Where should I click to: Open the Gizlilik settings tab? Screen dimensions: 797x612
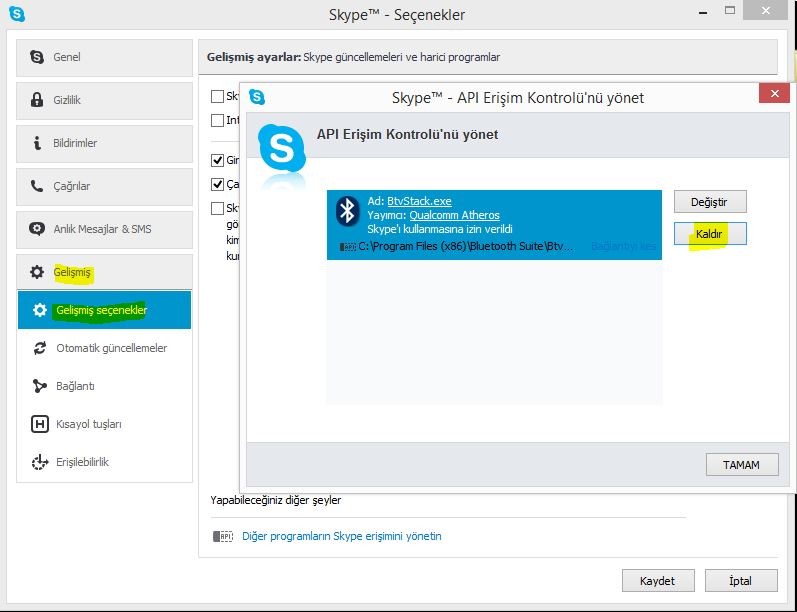(104, 101)
